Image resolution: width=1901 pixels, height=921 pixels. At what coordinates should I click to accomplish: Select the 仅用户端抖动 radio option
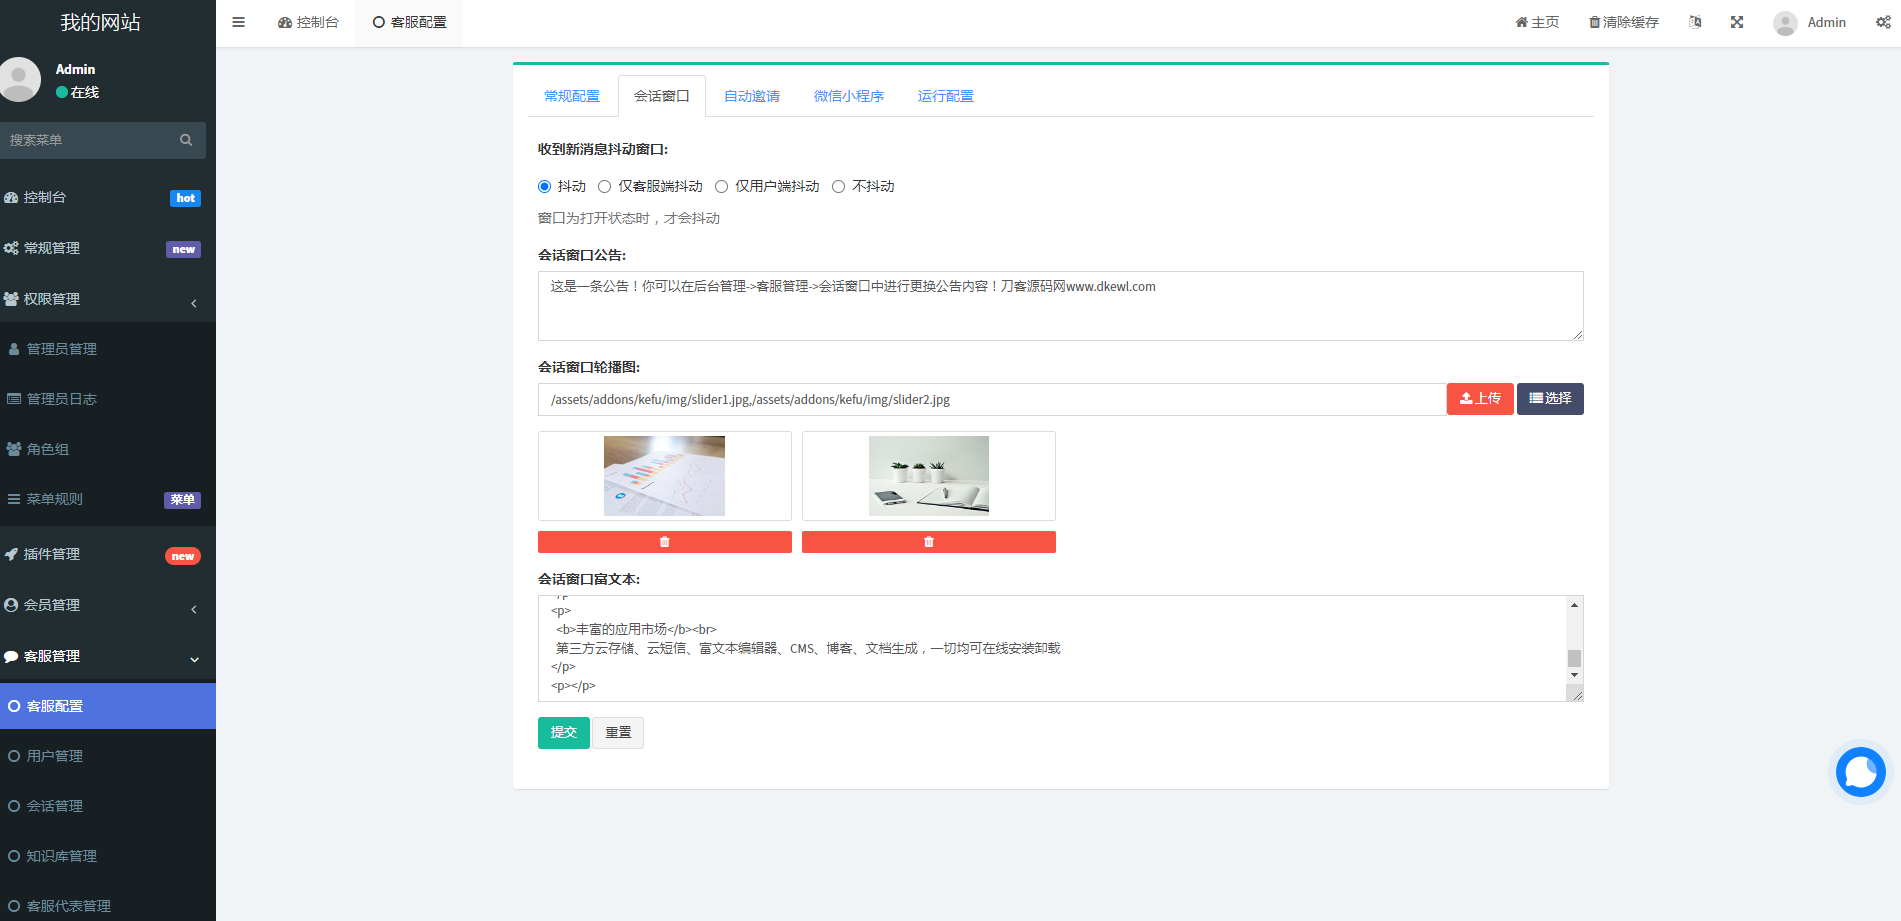coord(721,187)
